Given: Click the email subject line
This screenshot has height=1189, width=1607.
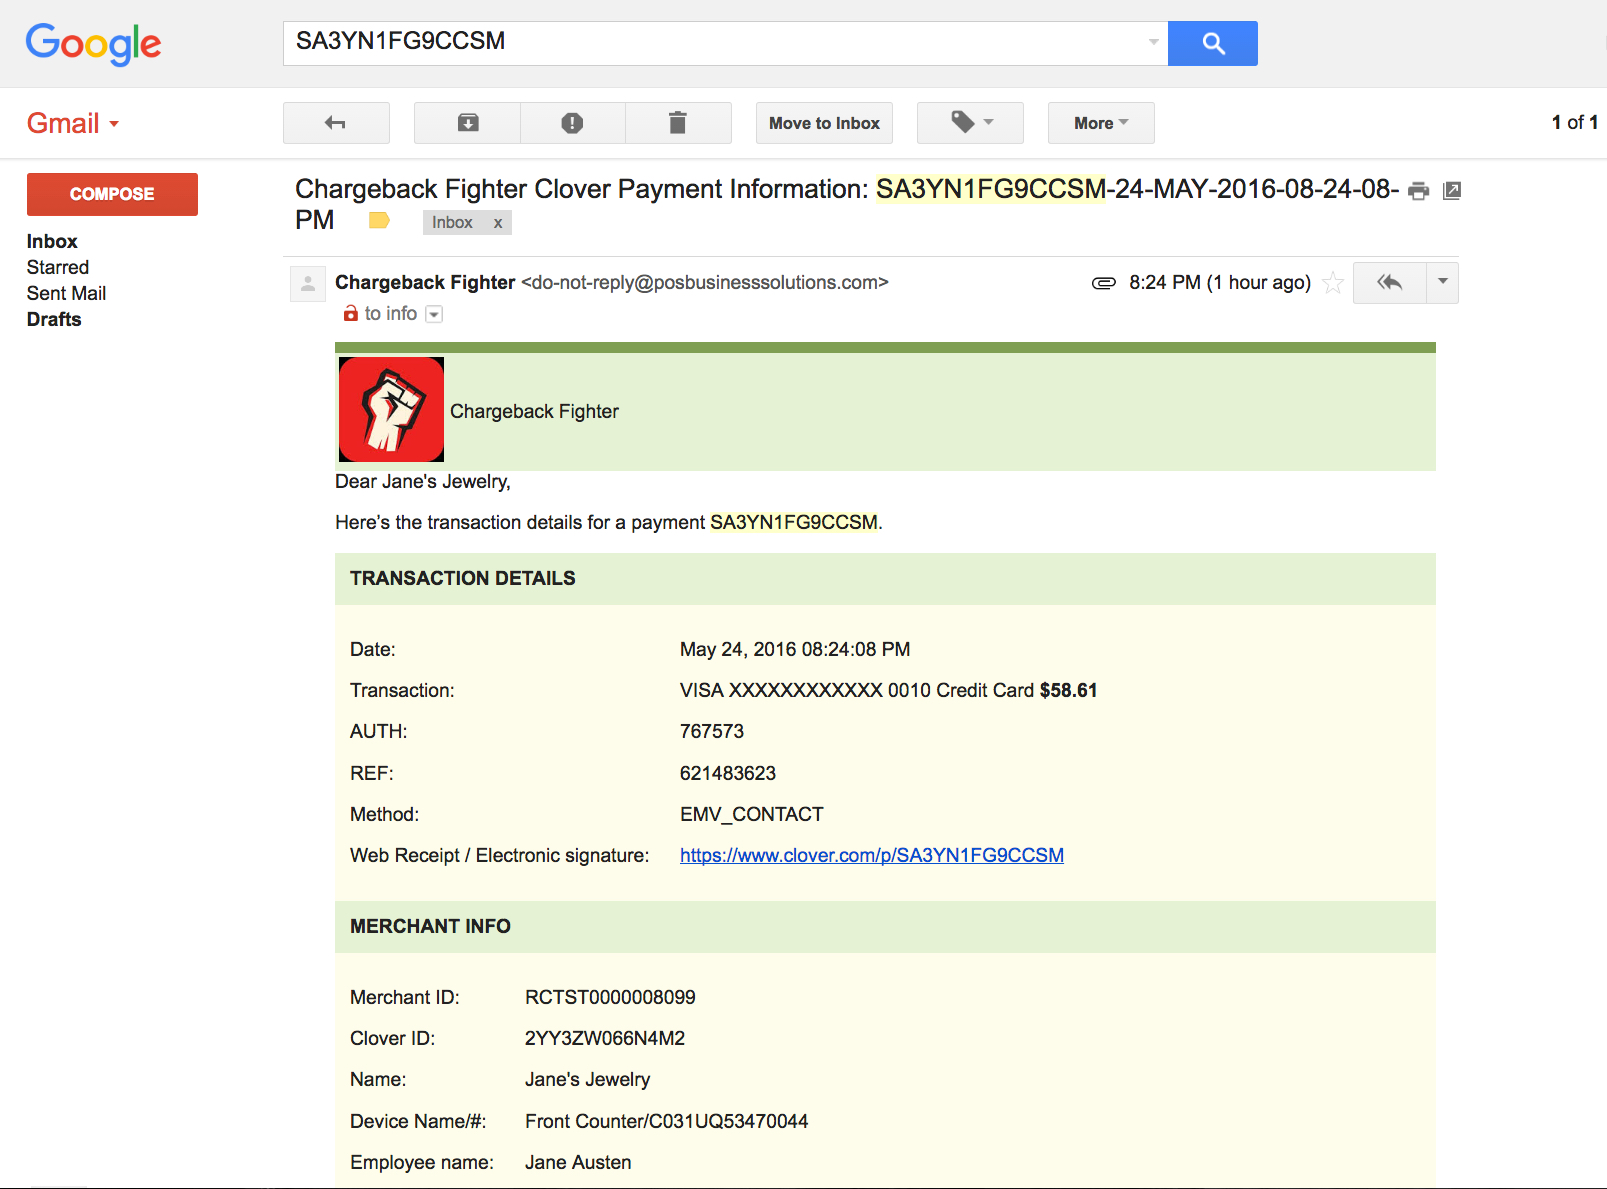Looking at the screenshot, I should [846, 204].
